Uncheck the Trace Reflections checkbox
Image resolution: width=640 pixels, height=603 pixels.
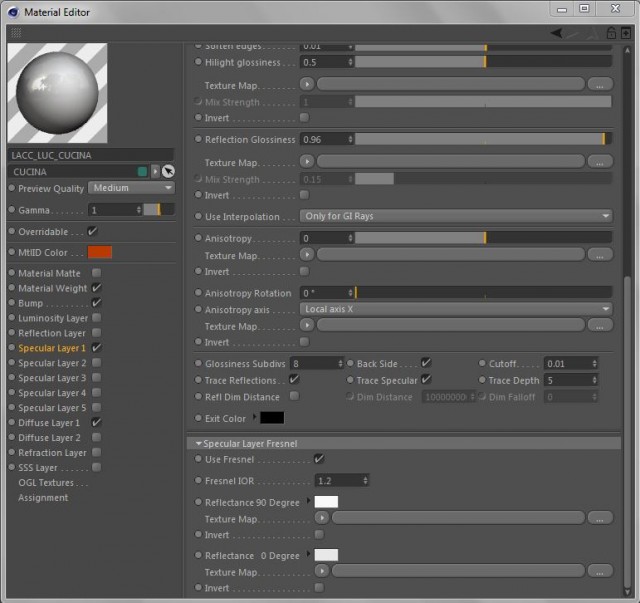(x=294, y=380)
